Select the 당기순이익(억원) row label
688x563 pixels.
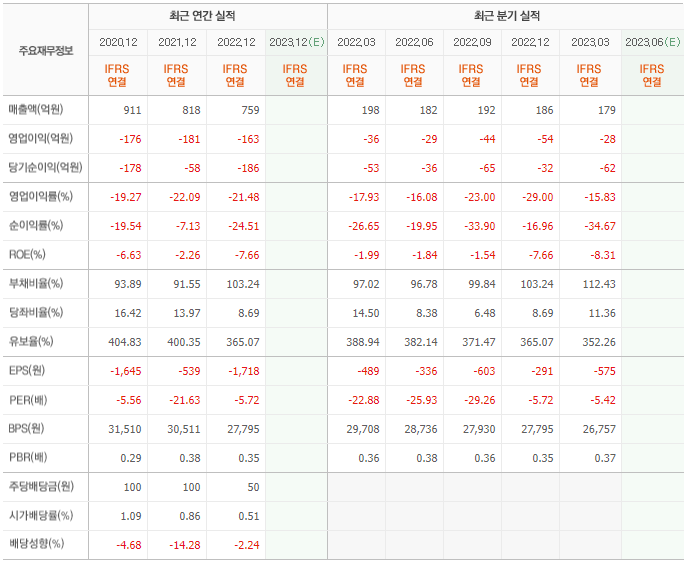tap(45, 168)
